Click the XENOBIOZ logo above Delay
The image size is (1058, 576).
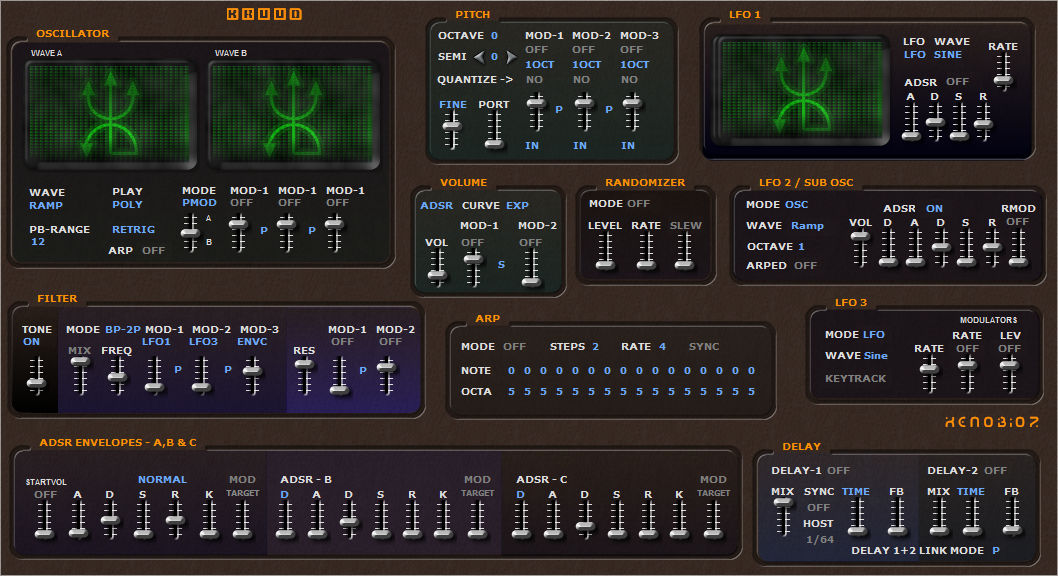click(995, 423)
